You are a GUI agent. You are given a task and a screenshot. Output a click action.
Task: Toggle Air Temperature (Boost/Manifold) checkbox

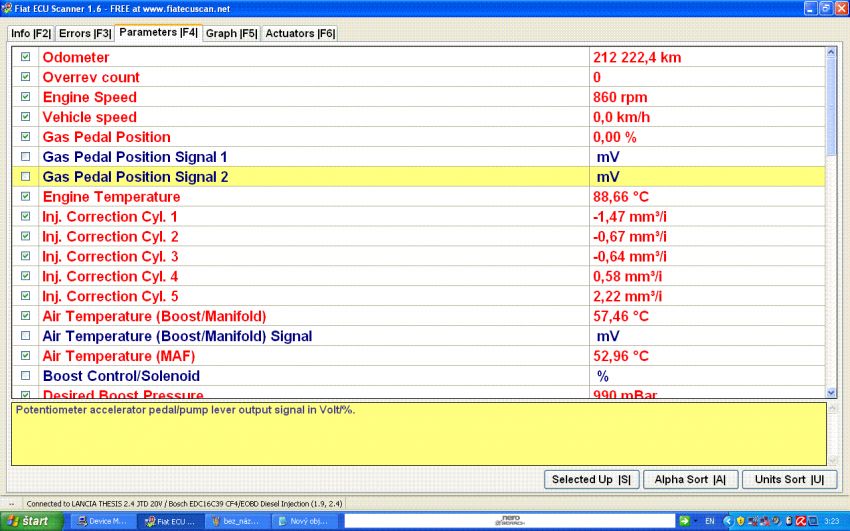point(25,315)
